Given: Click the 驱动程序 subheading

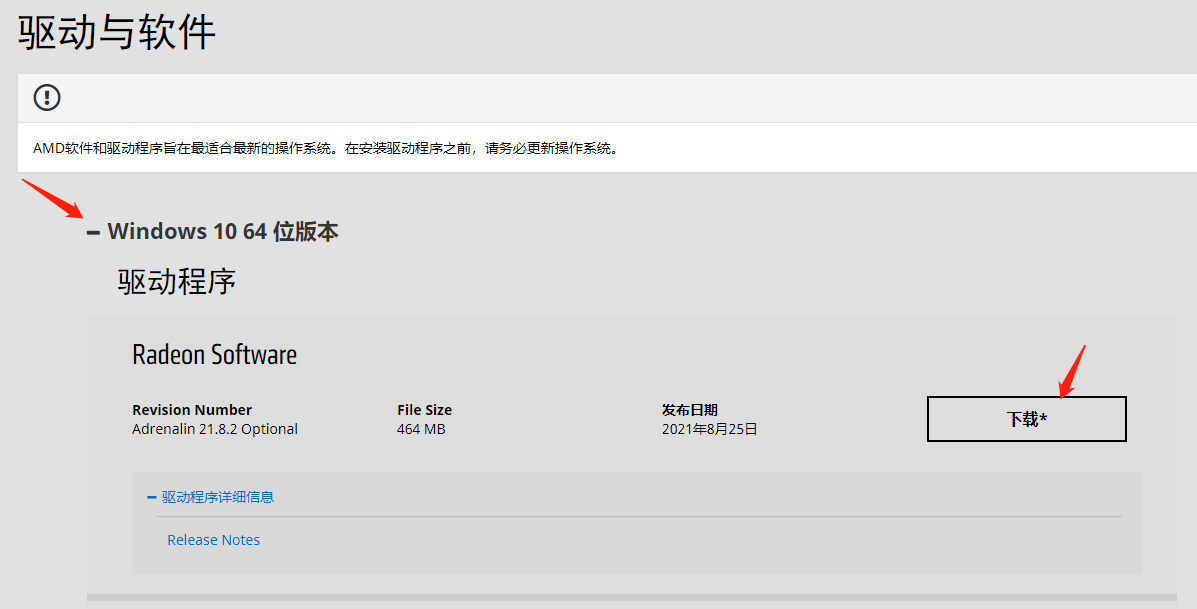Looking at the screenshot, I should pos(176,282).
